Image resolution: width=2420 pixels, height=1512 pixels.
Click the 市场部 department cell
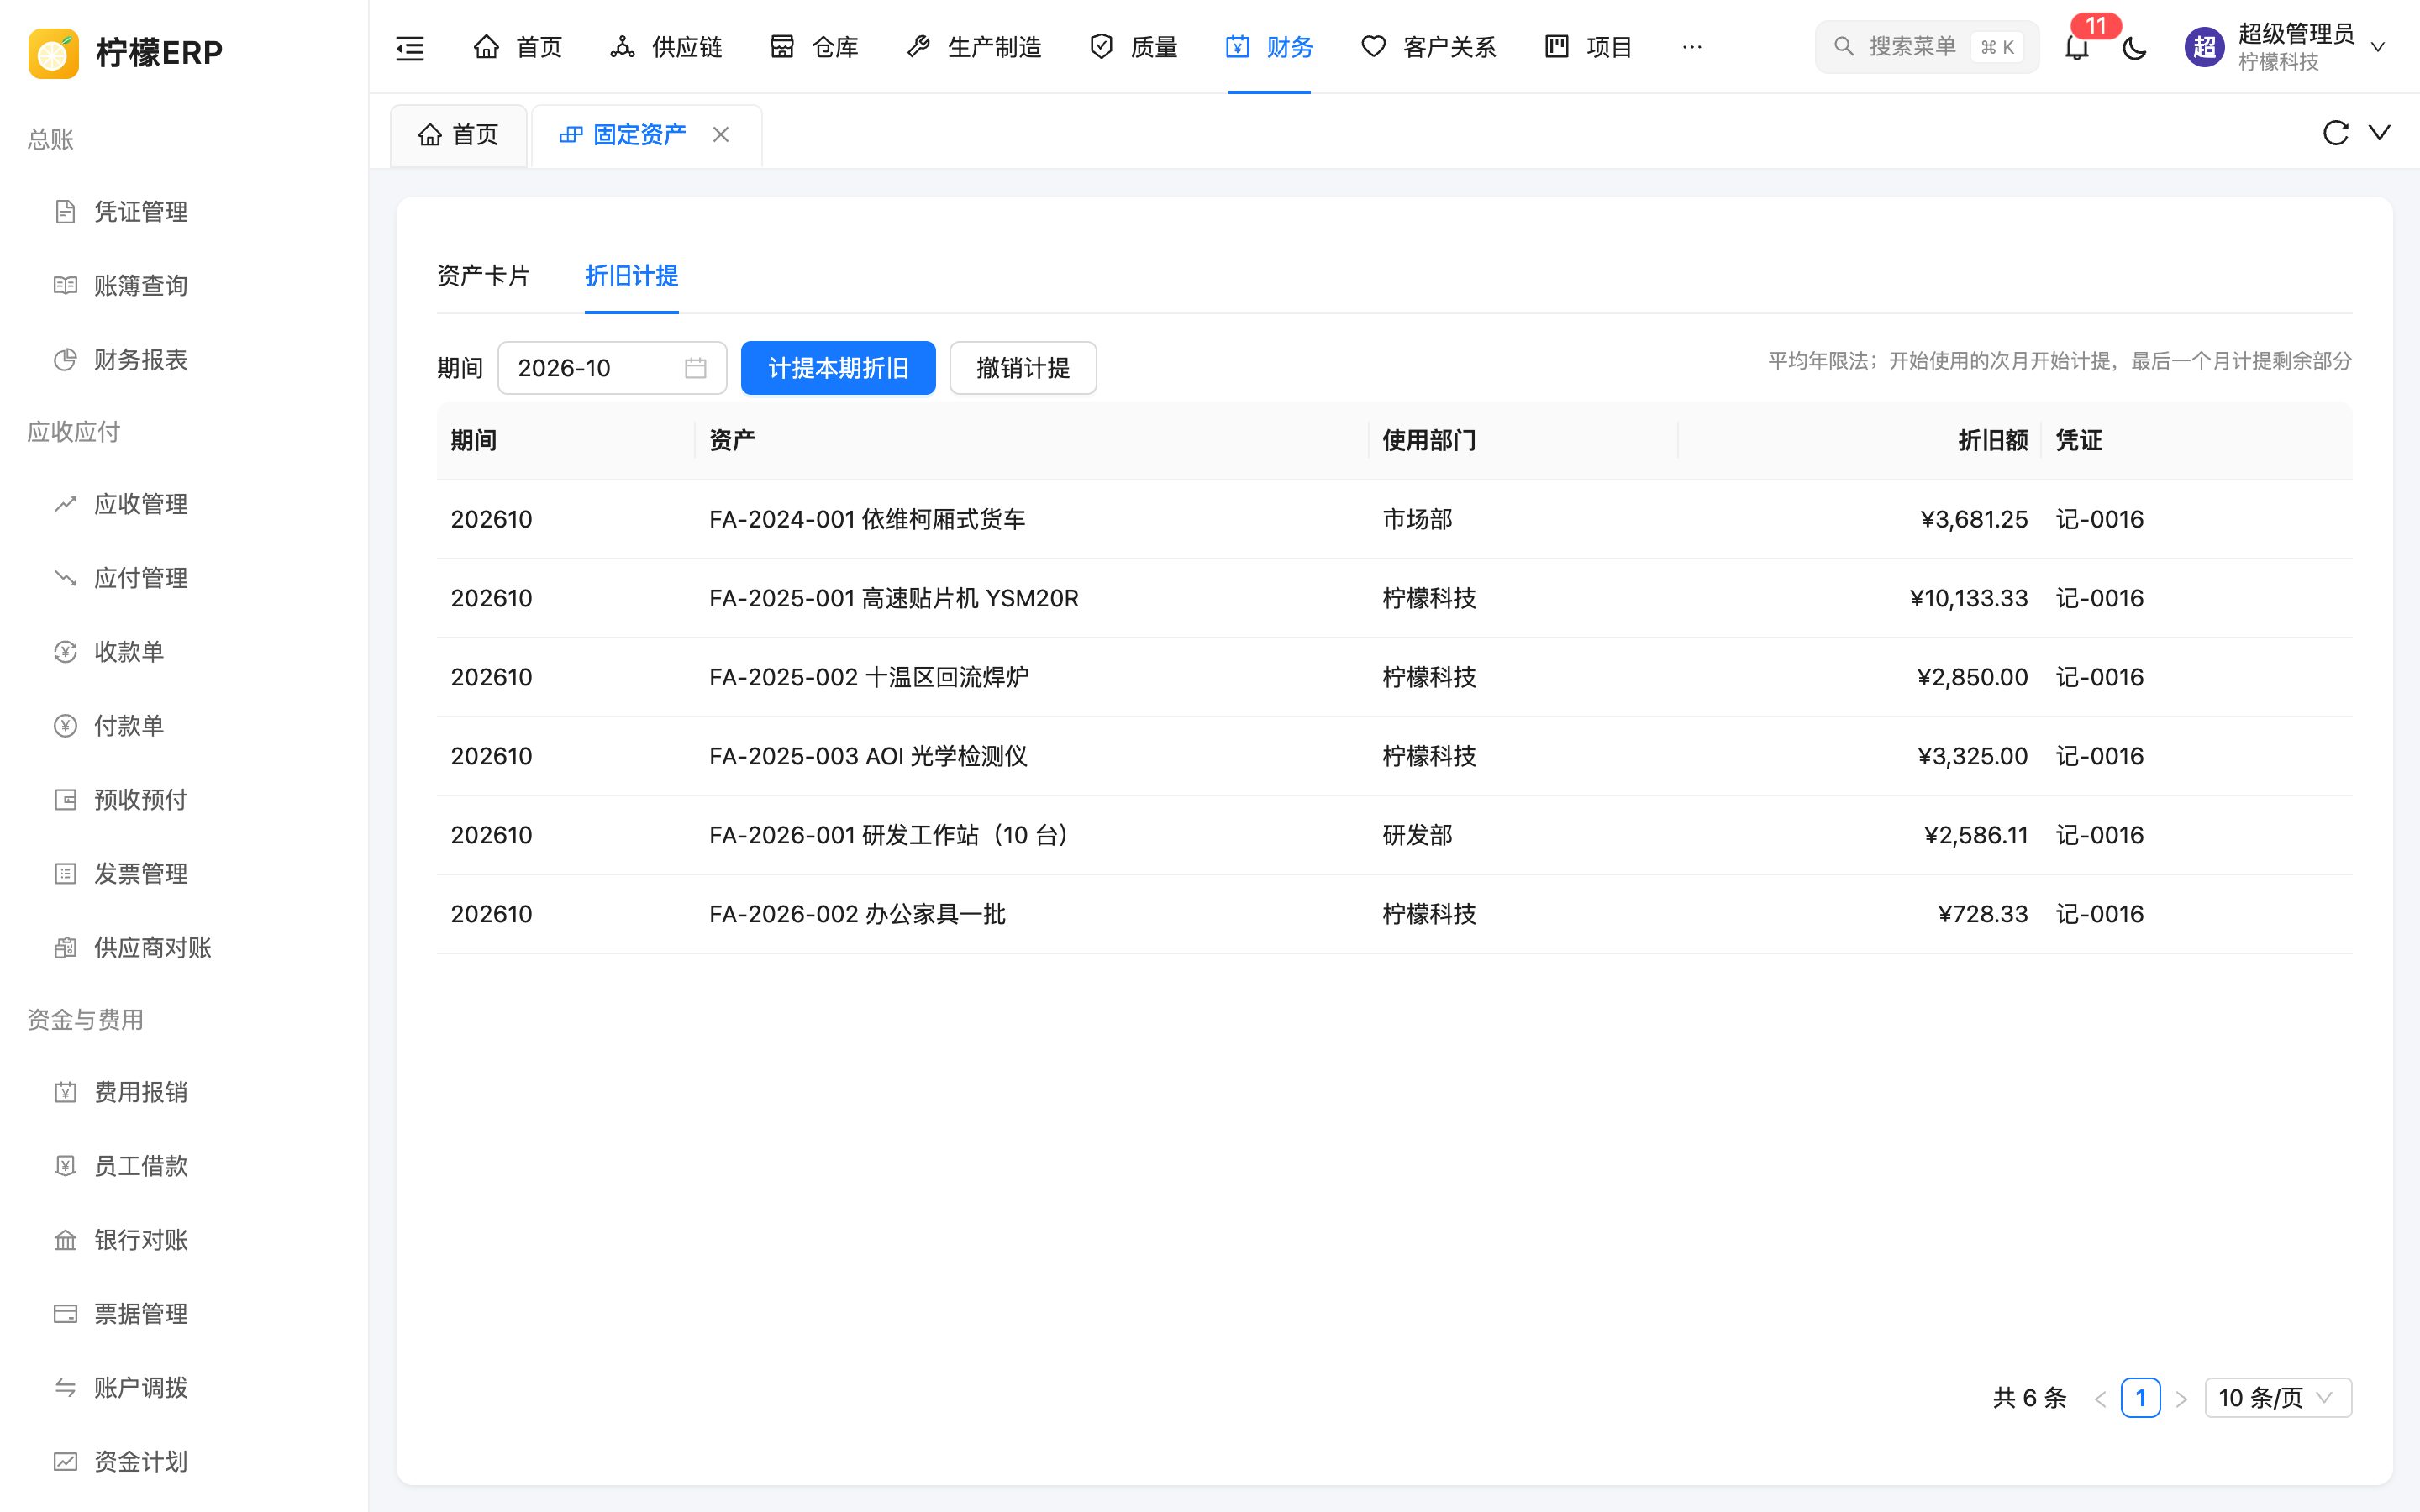[1417, 519]
